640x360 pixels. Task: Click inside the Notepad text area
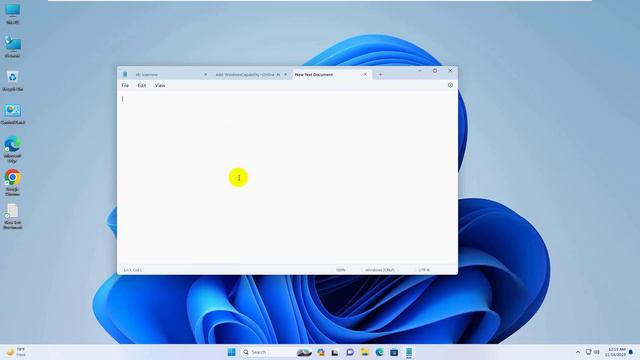click(287, 178)
